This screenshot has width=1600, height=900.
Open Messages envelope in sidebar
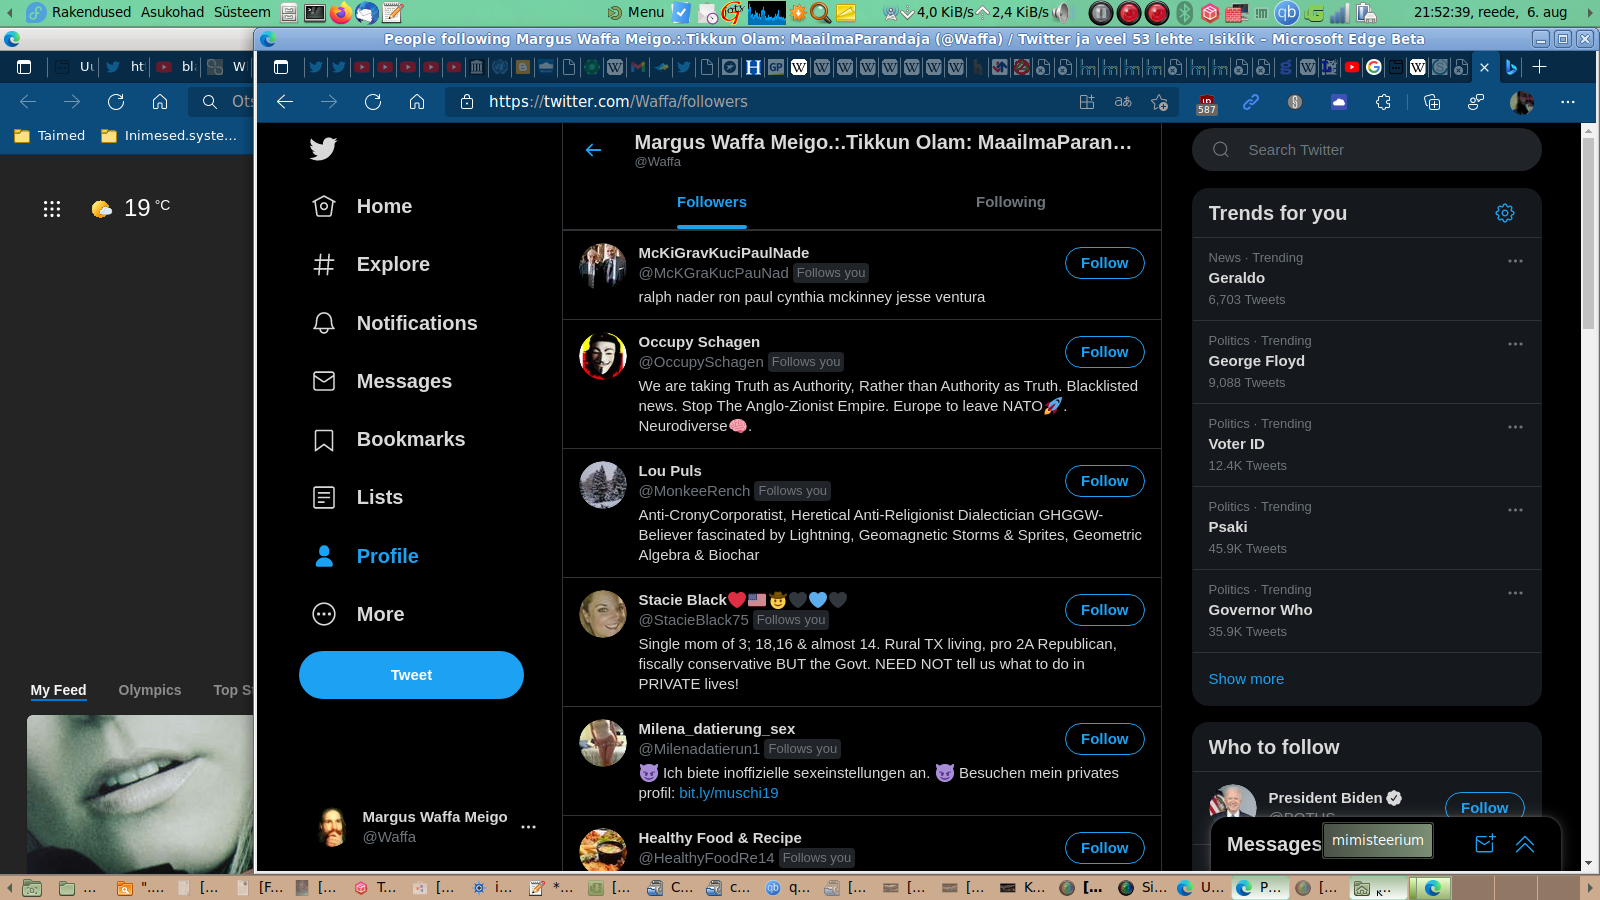click(x=382, y=381)
